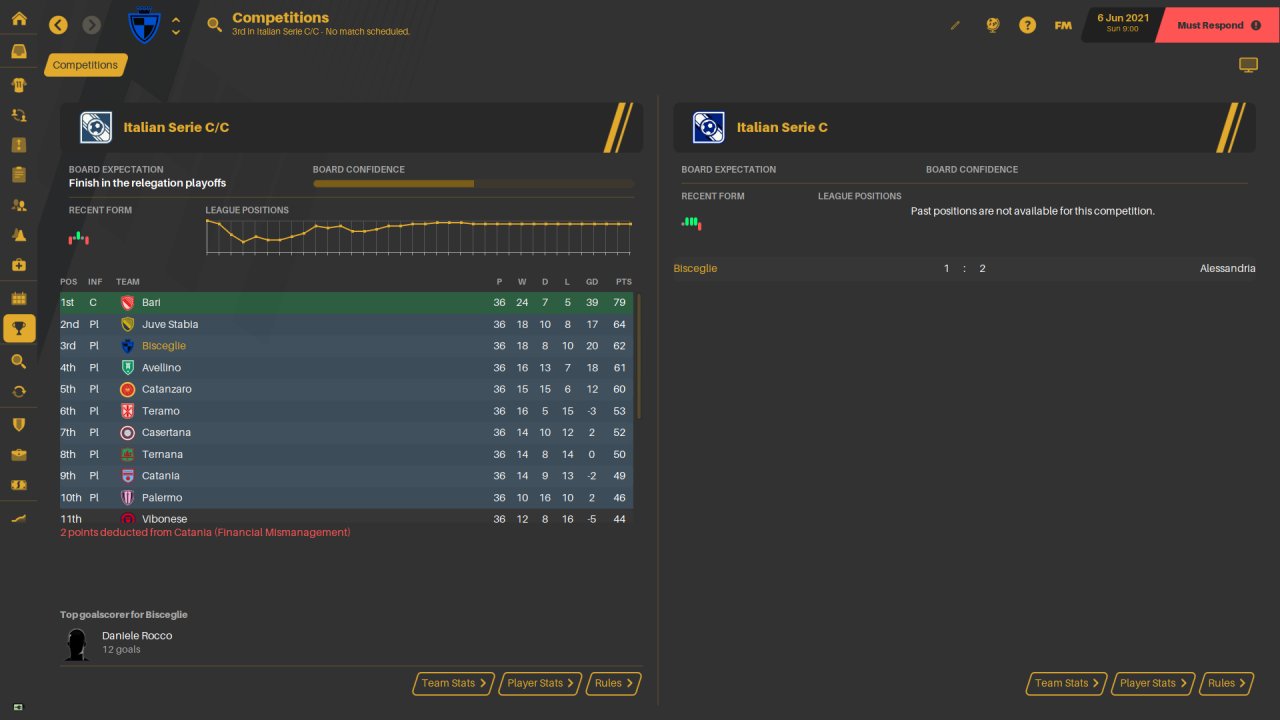Go to the Home screen icon
Image resolution: width=1280 pixels, height=720 pixels.
pyautogui.click(x=18, y=19)
